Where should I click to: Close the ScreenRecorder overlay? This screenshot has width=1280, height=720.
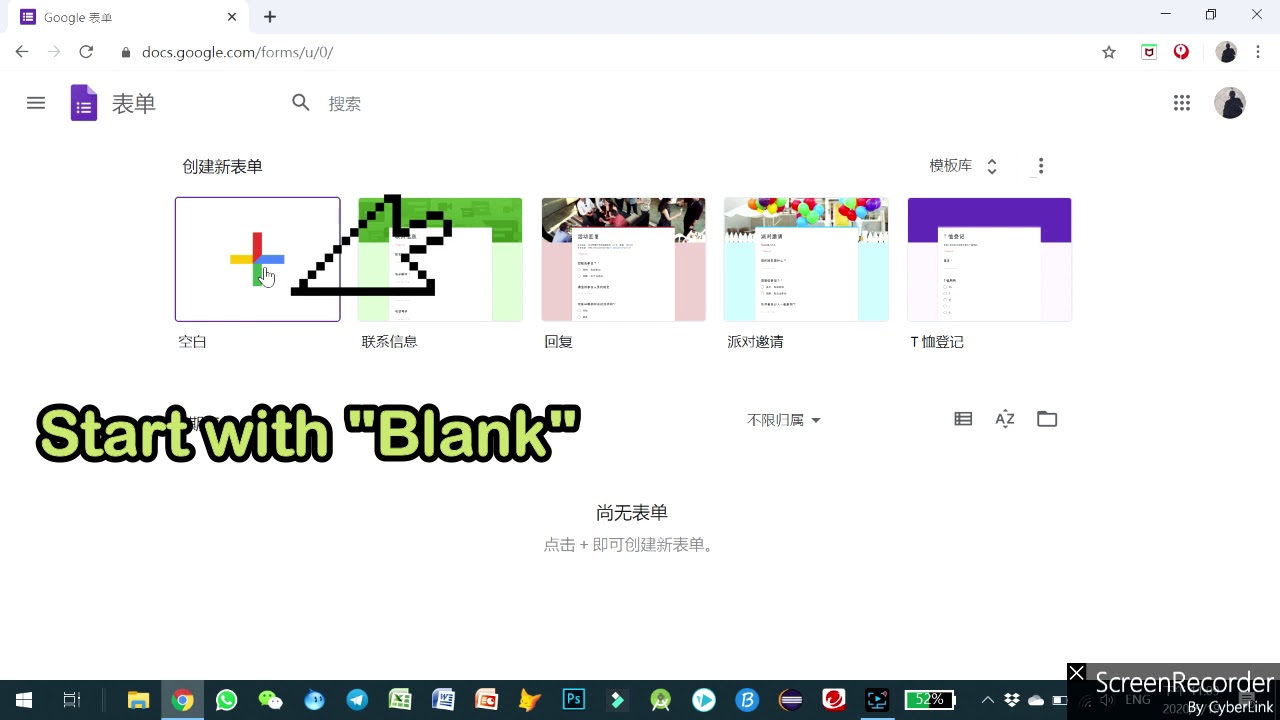click(x=1076, y=673)
